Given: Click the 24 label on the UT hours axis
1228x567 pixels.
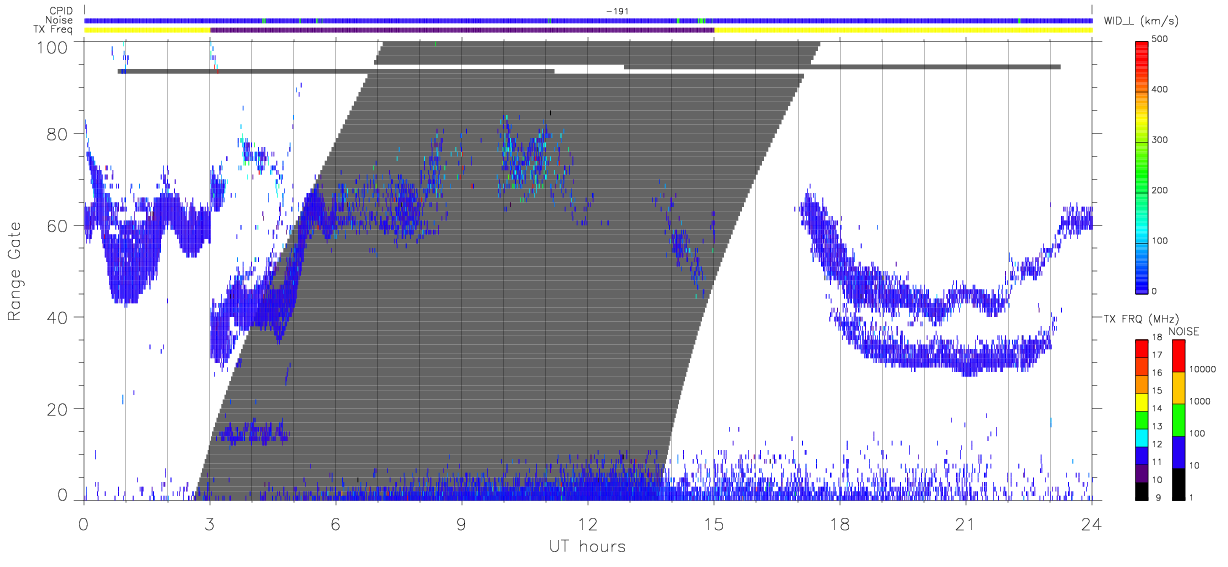Looking at the screenshot, I should [1091, 523].
